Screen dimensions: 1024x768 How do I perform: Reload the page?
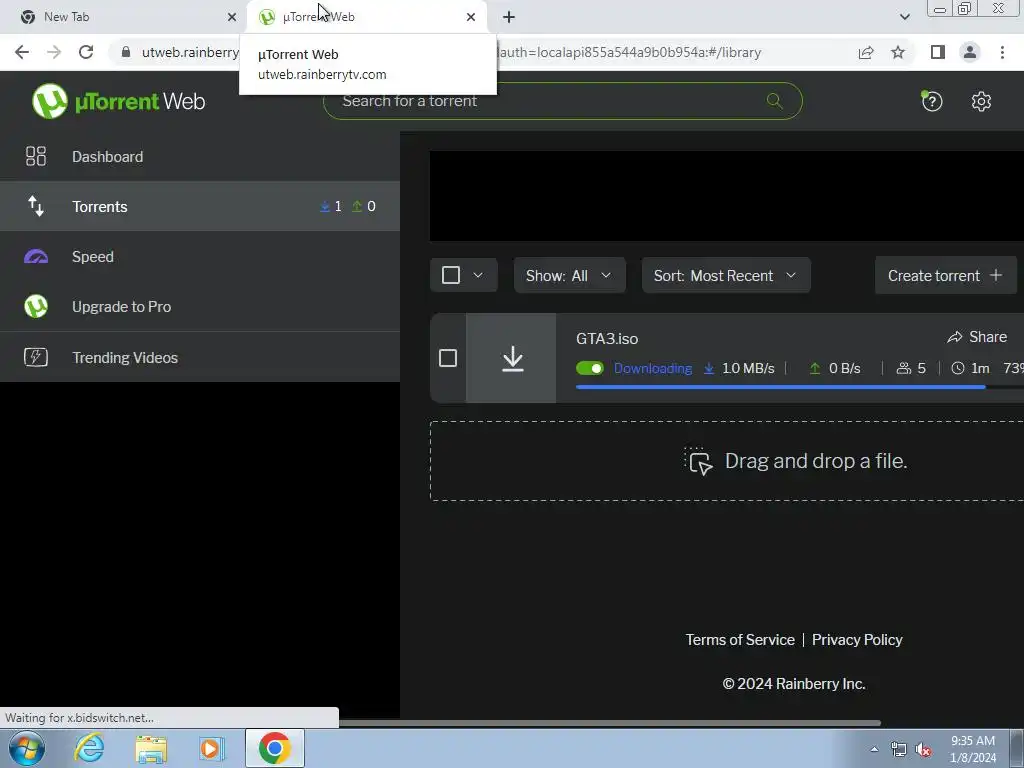pyautogui.click(x=86, y=52)
